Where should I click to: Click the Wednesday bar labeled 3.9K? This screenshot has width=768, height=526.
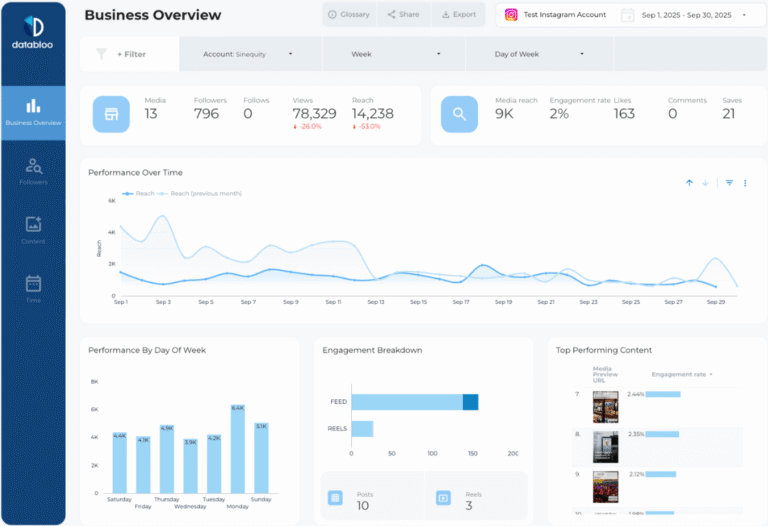191,466
